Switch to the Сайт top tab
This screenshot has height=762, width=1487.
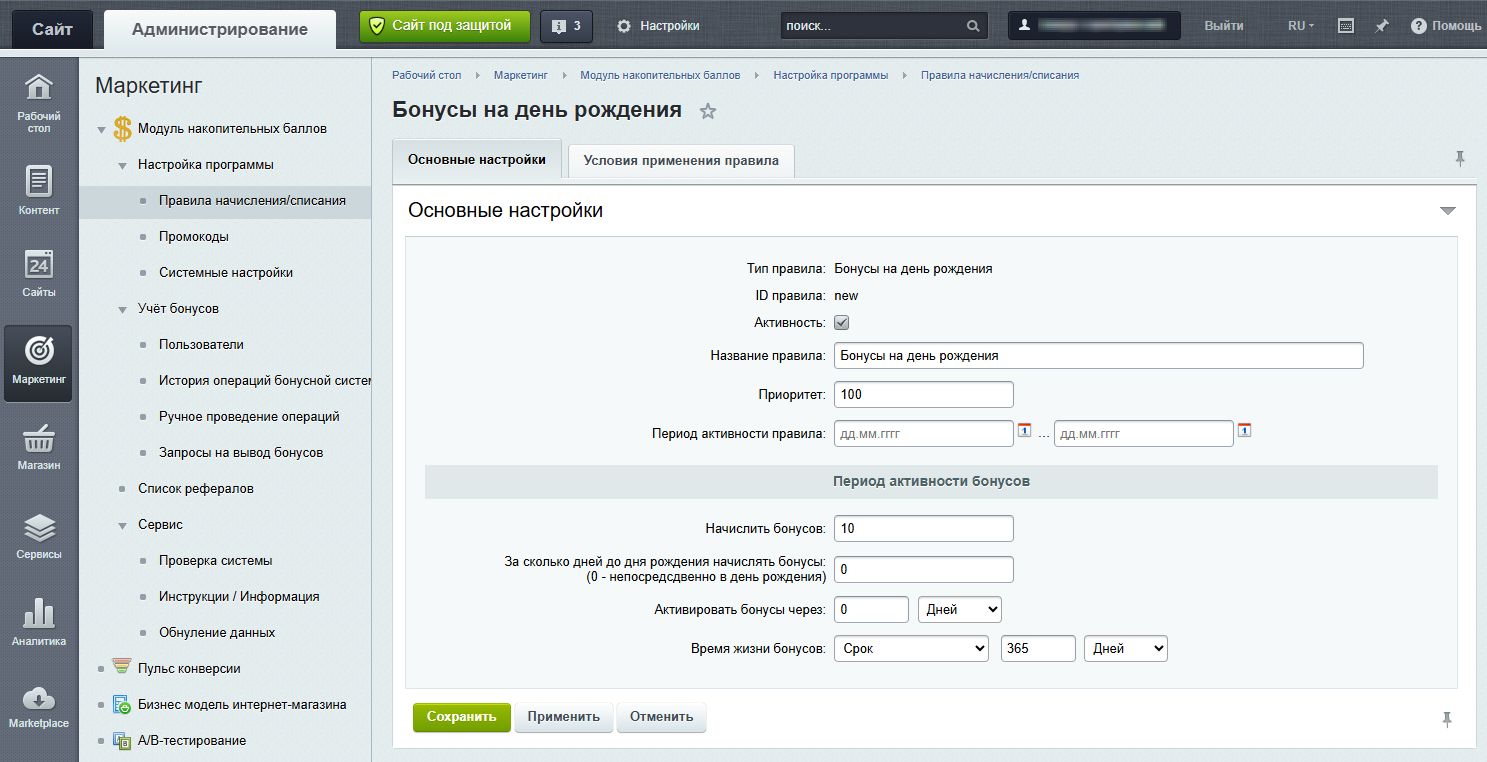point(52,29)
